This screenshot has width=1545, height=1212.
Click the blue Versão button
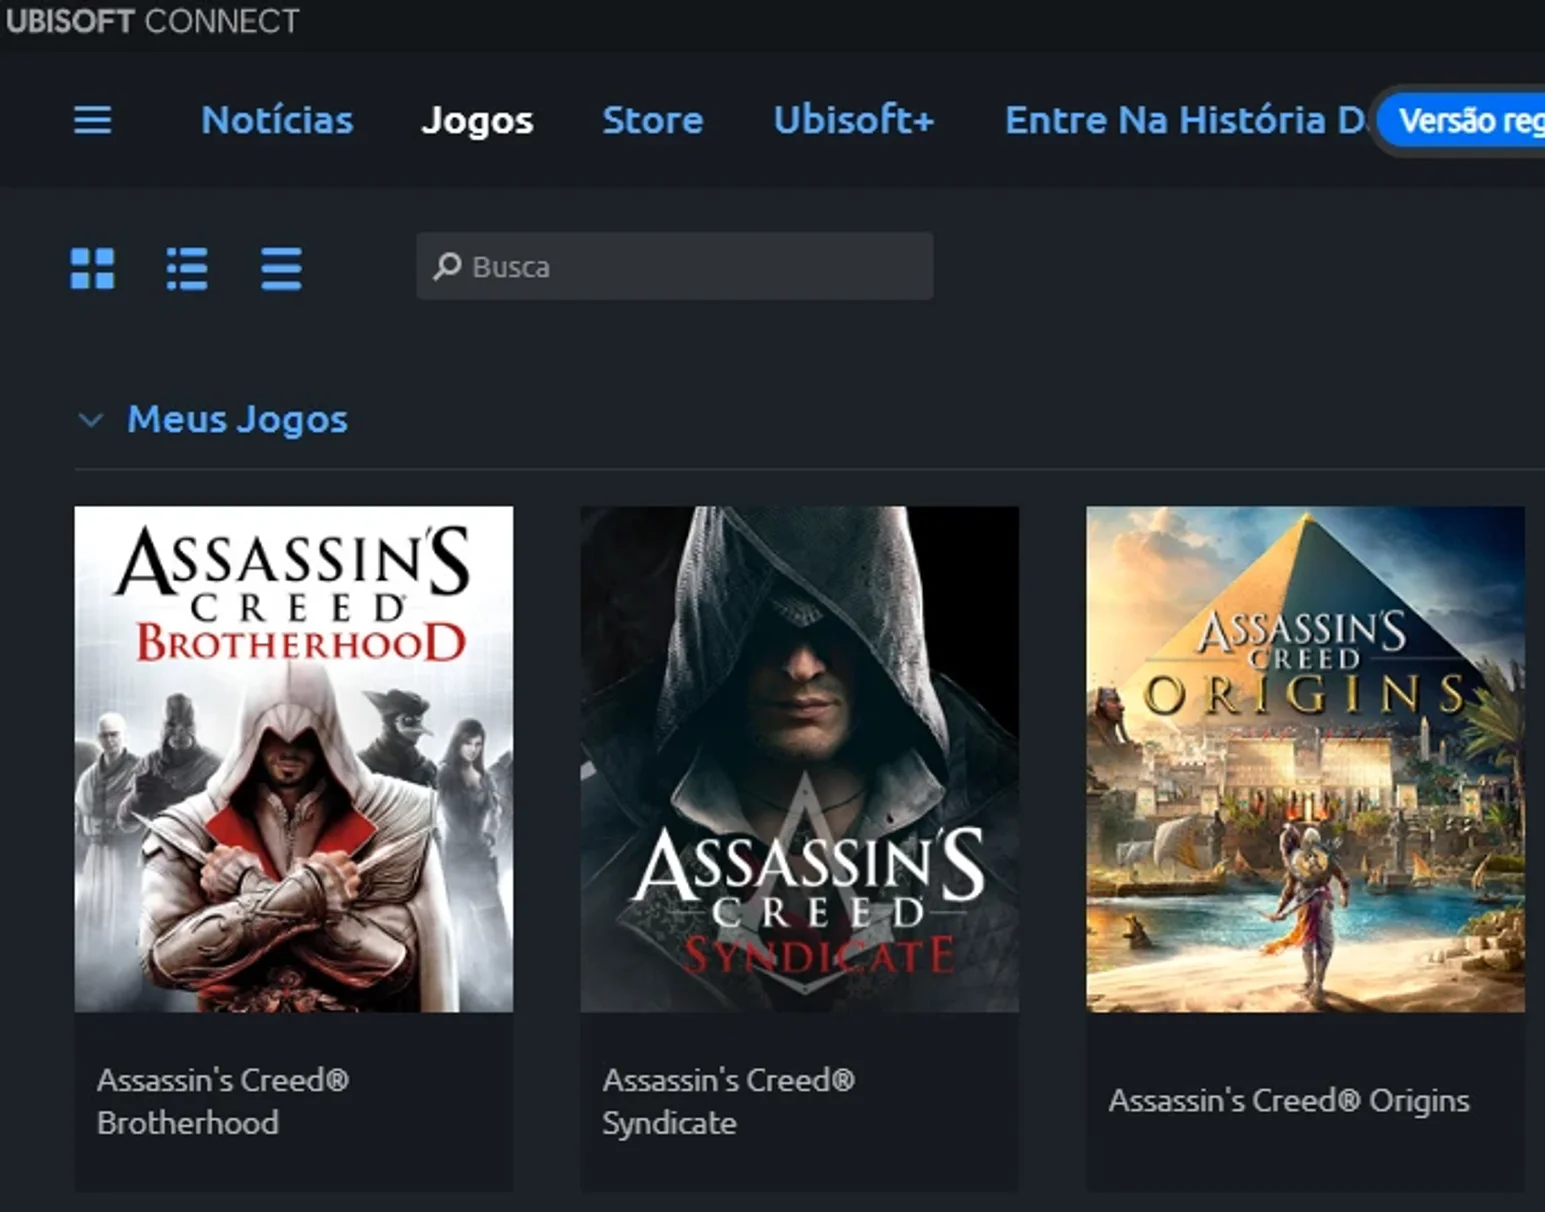[1462, 121]
